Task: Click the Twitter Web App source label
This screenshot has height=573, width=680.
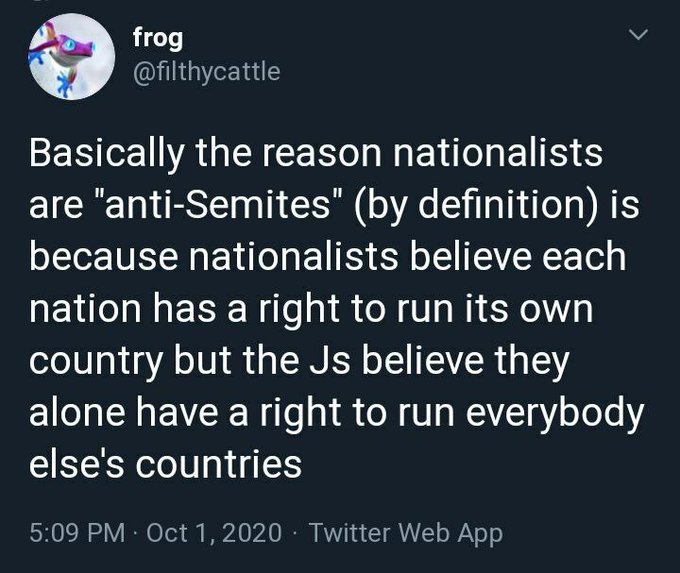Action: point(405,533)
